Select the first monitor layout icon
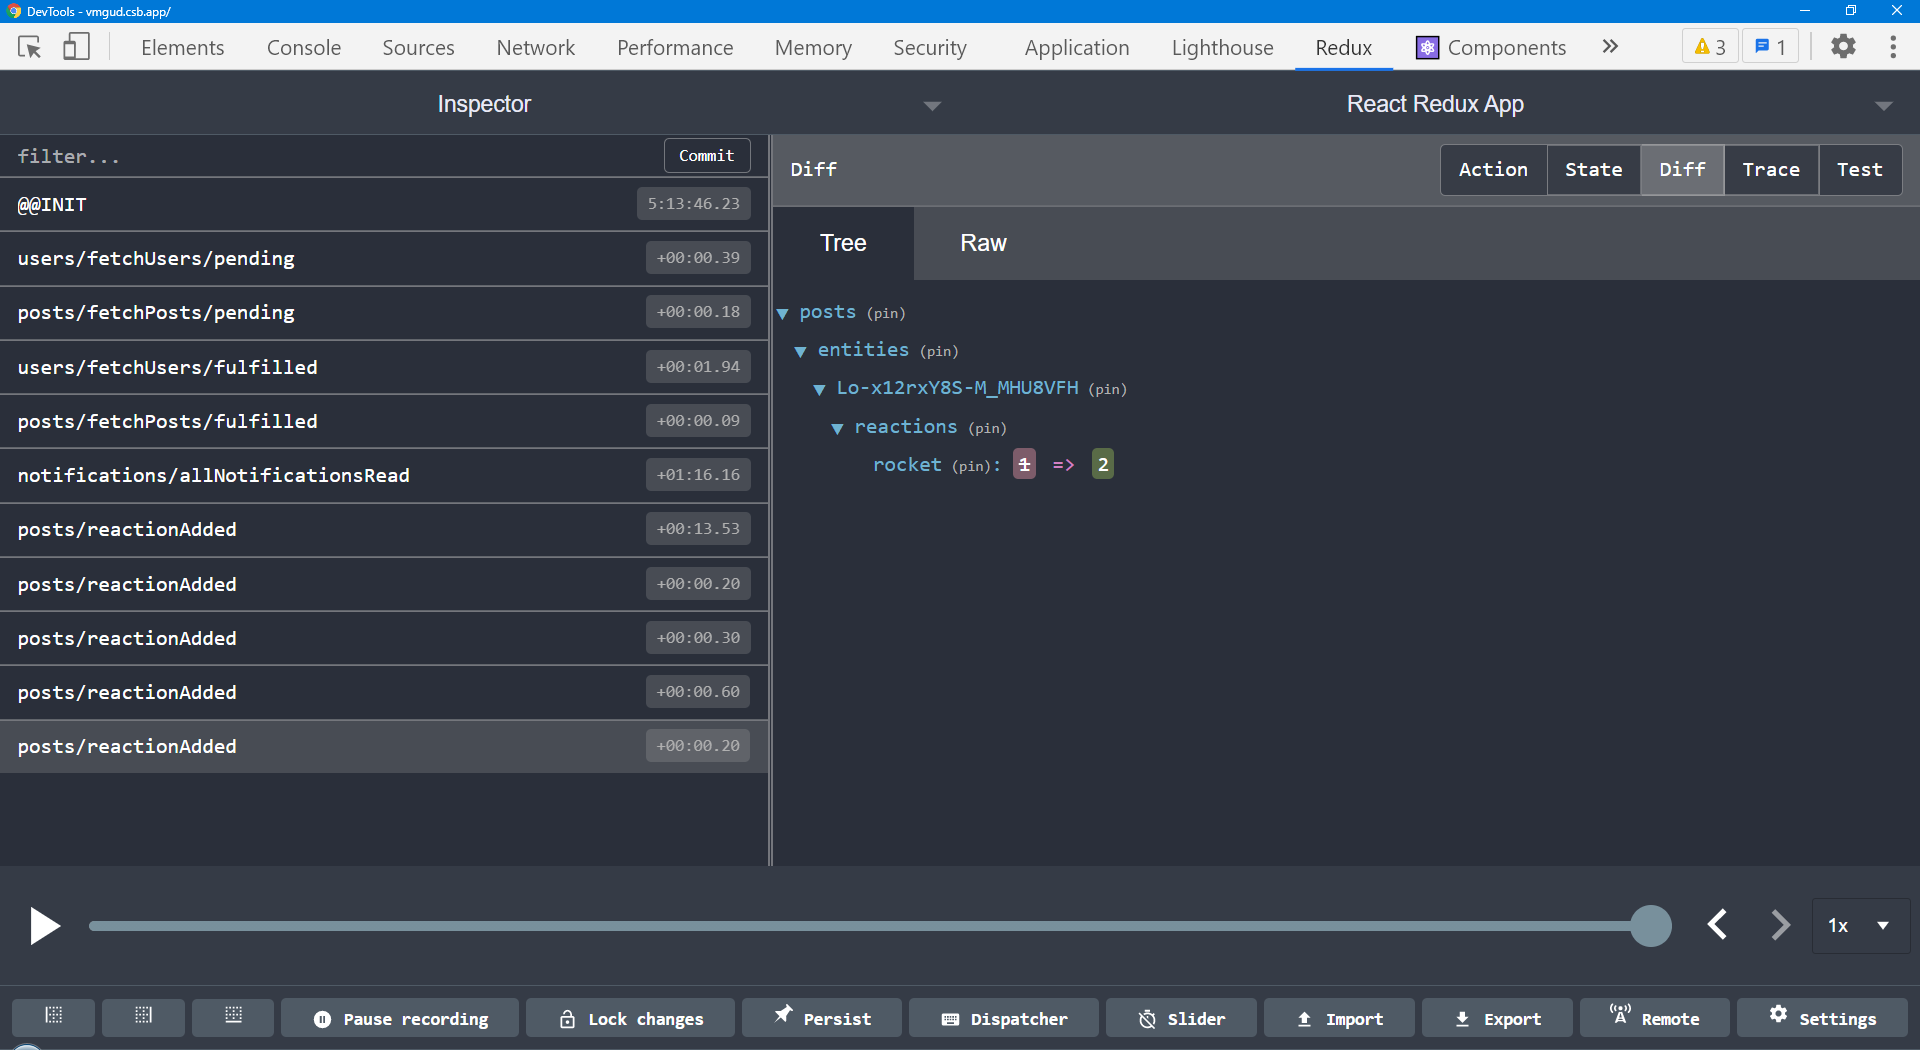The image size is (1920, 1050). click(x=54, y=1016)
